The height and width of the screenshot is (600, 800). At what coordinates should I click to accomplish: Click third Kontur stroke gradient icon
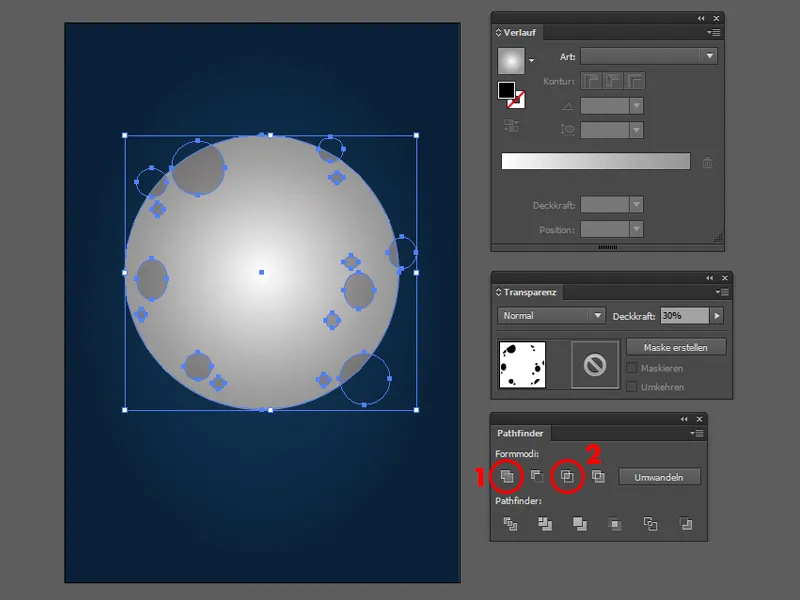635,81
